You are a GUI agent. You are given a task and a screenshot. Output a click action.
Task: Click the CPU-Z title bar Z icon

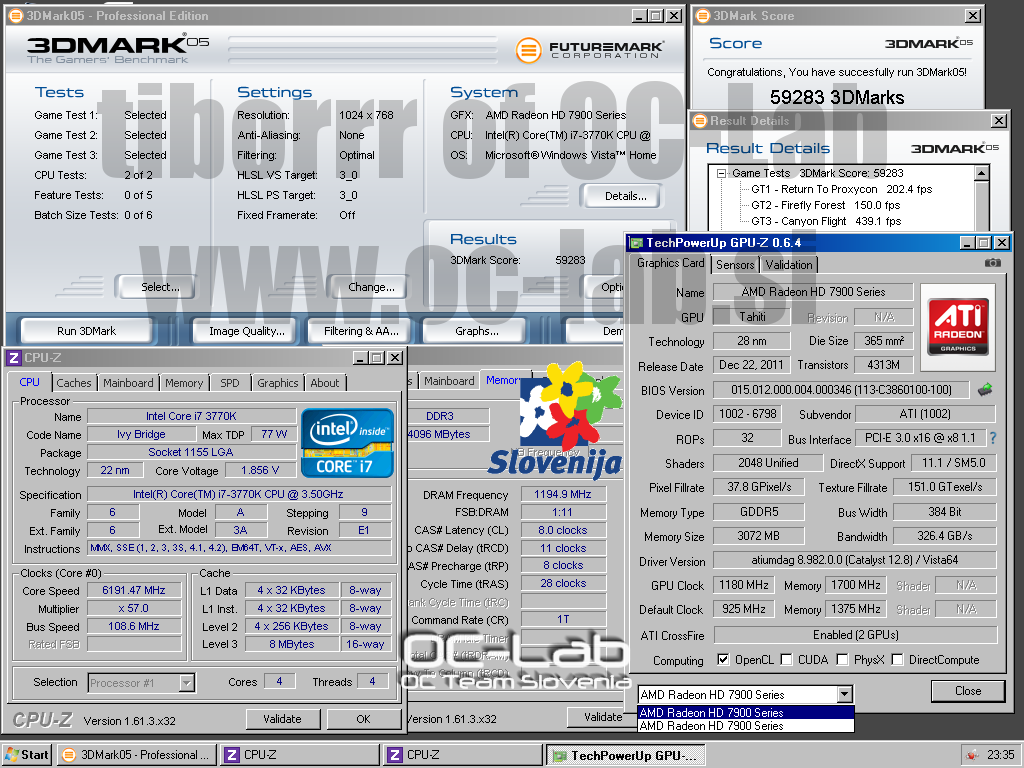point(13,358)
